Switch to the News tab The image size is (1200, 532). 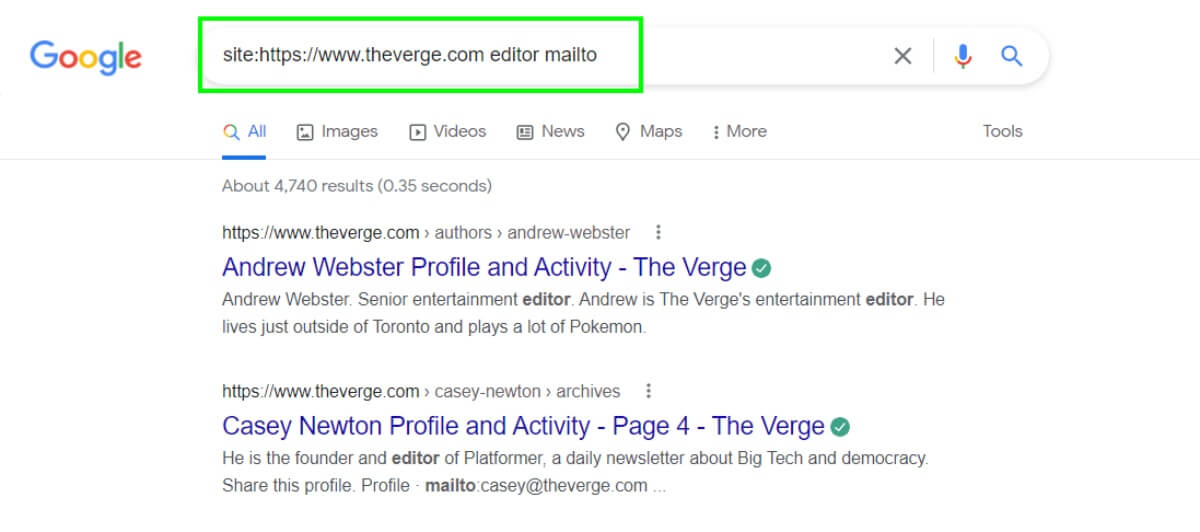(551, 131)
